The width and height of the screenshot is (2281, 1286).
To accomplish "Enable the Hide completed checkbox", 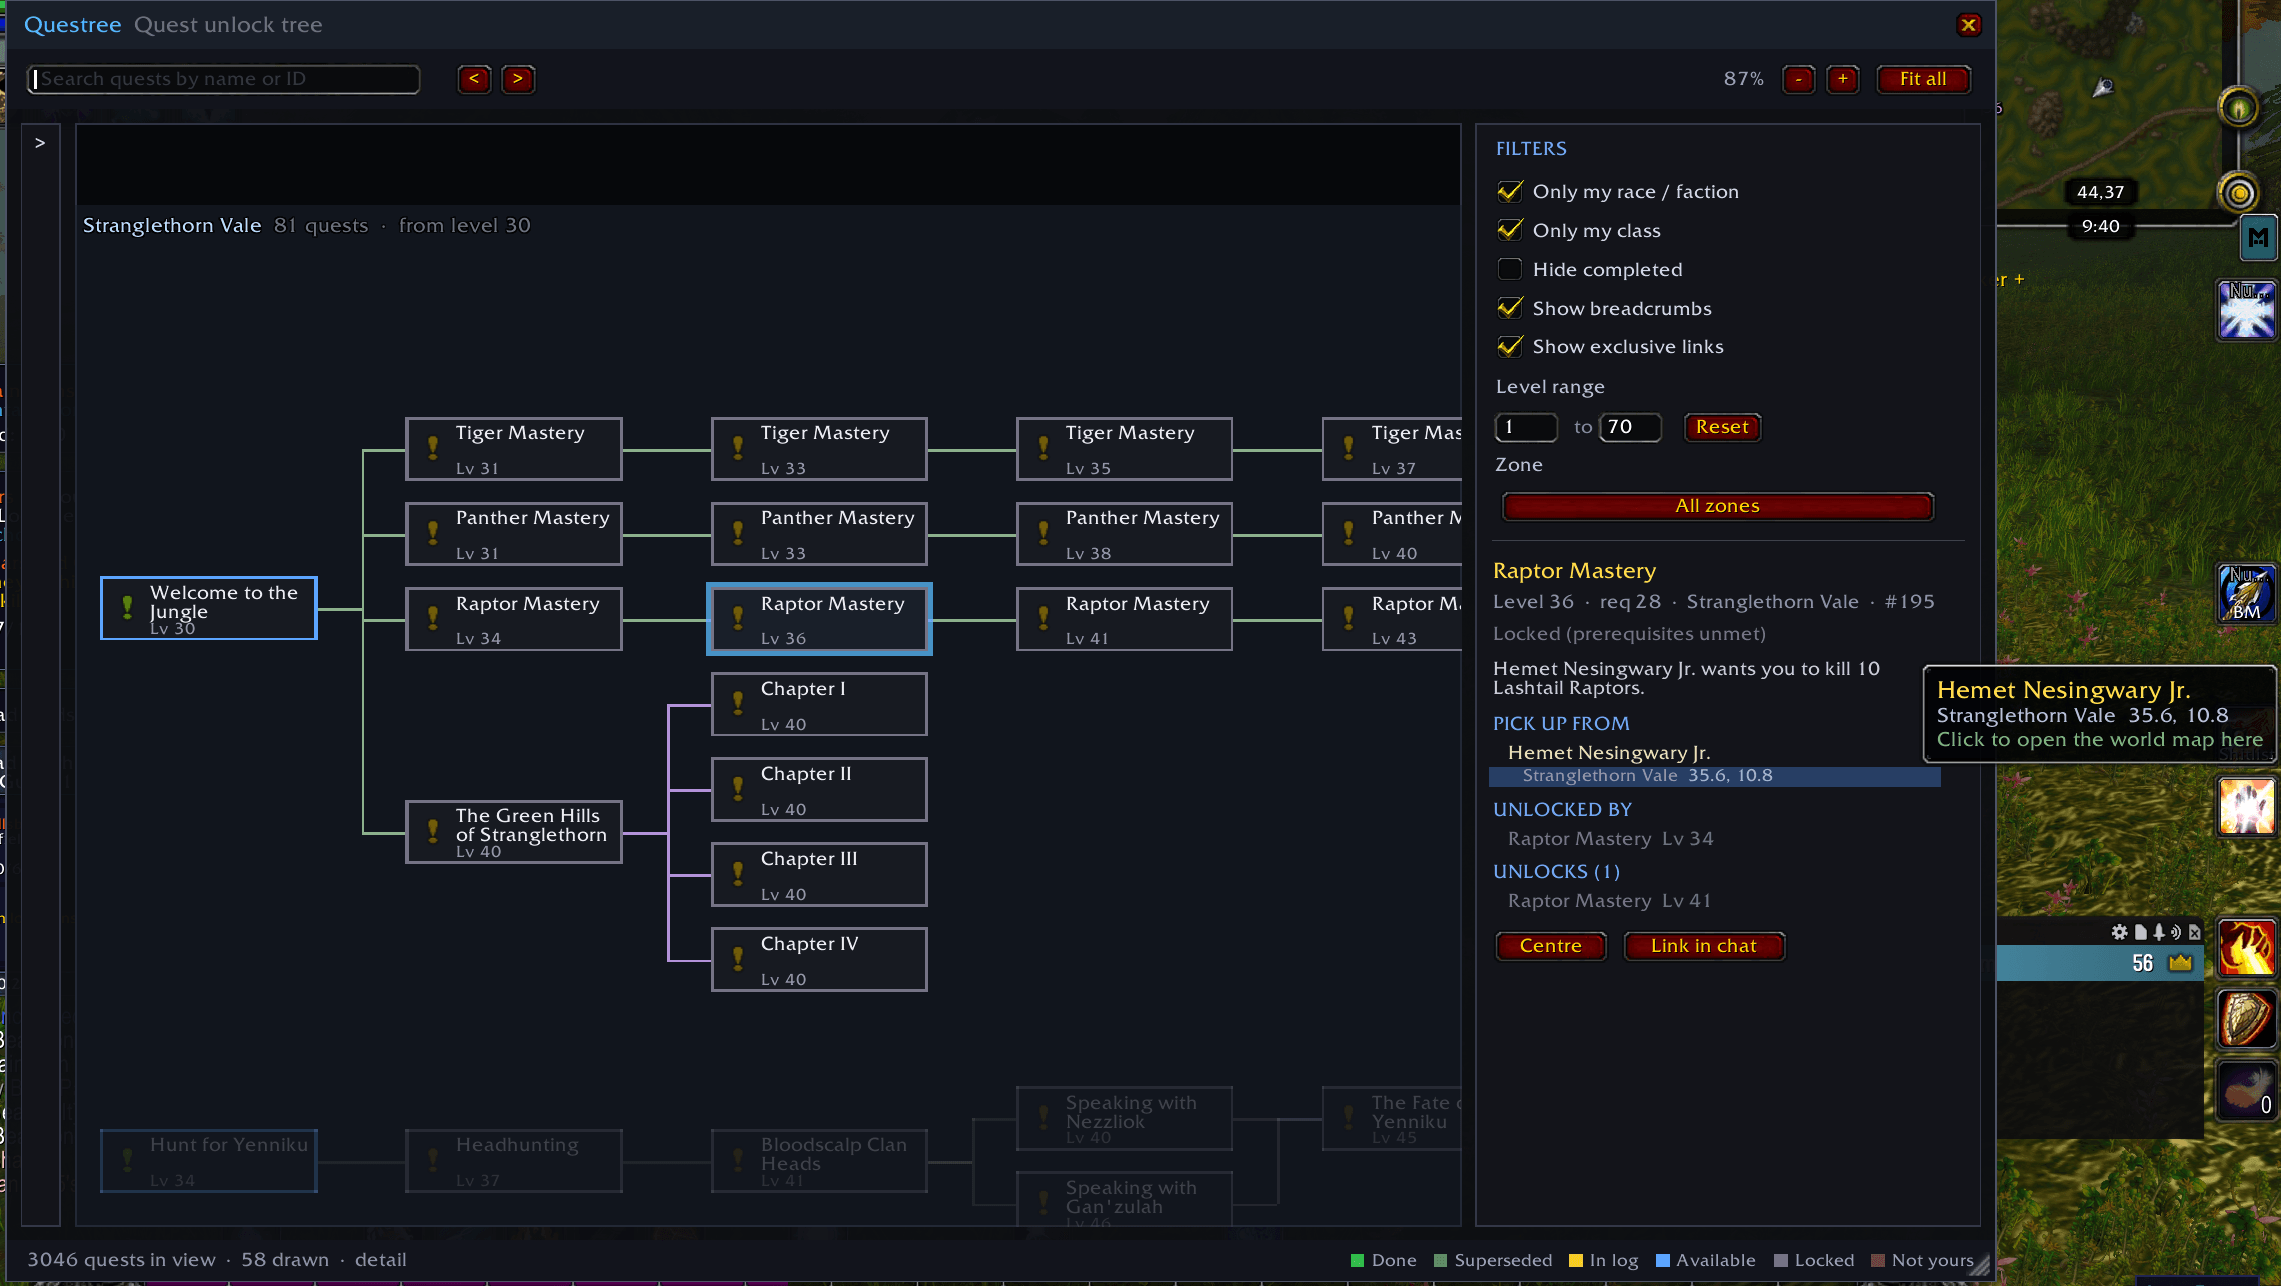I will click(x=1510, y=269).
